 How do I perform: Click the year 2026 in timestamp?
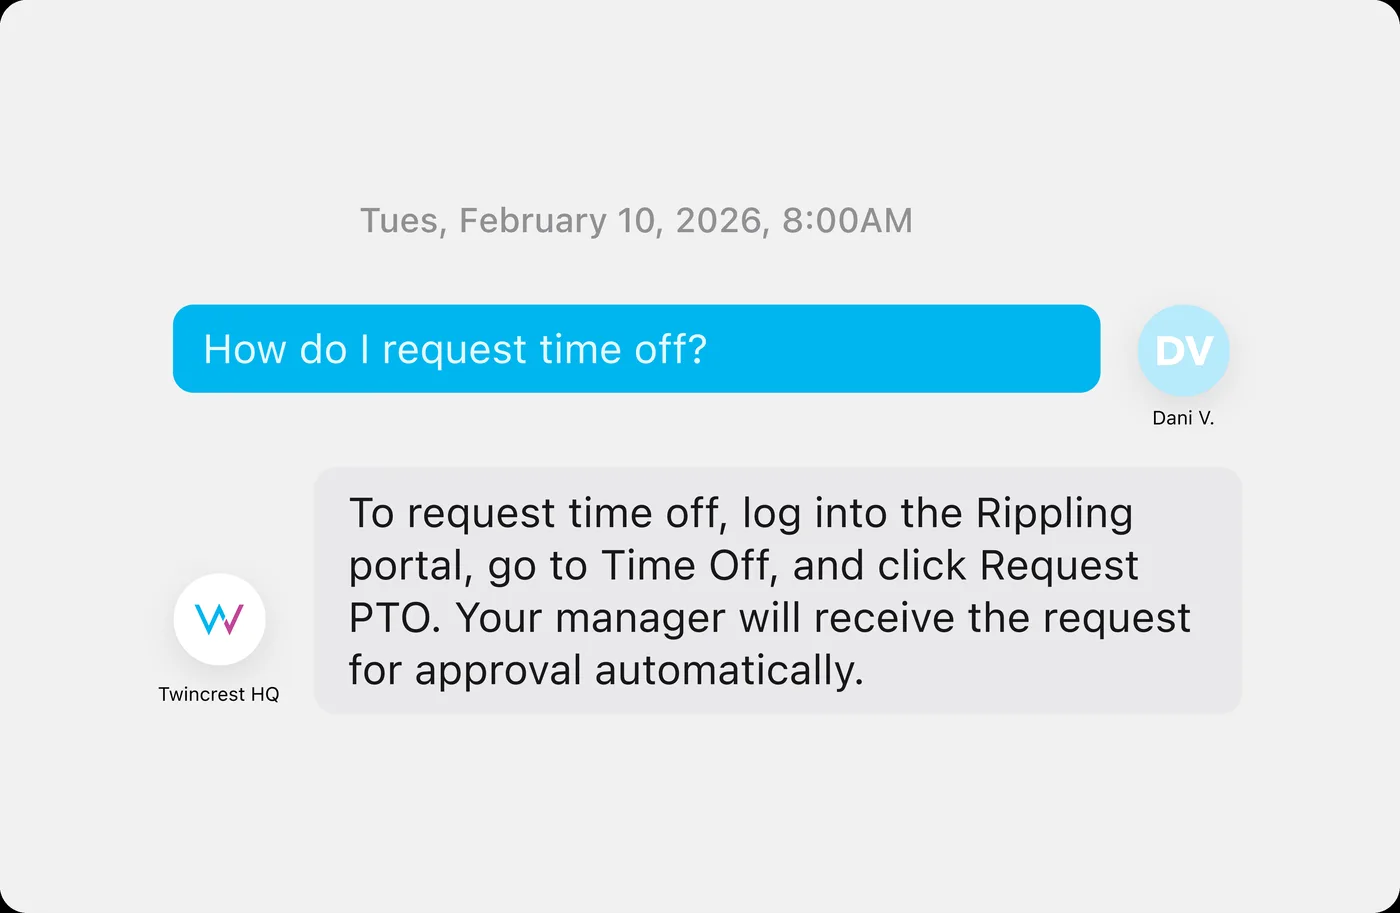719,221
